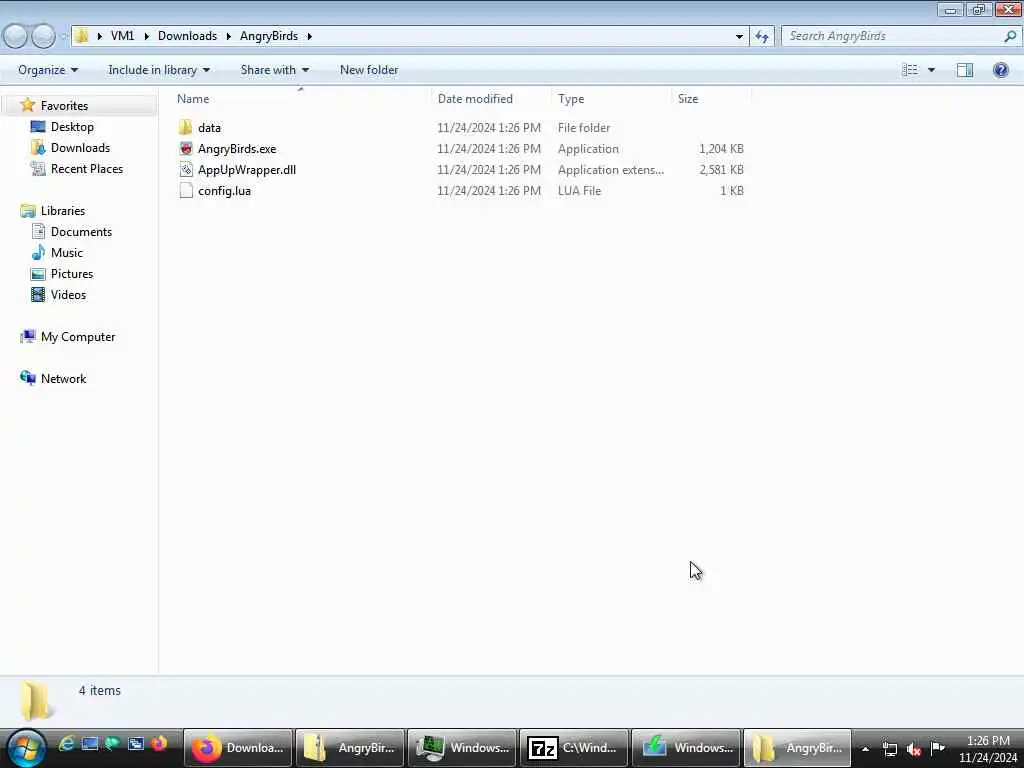Launch Internet Explorer from quick launch
Screen dimensions: 1024x768
pyautogui.click(x=66, y=743)
